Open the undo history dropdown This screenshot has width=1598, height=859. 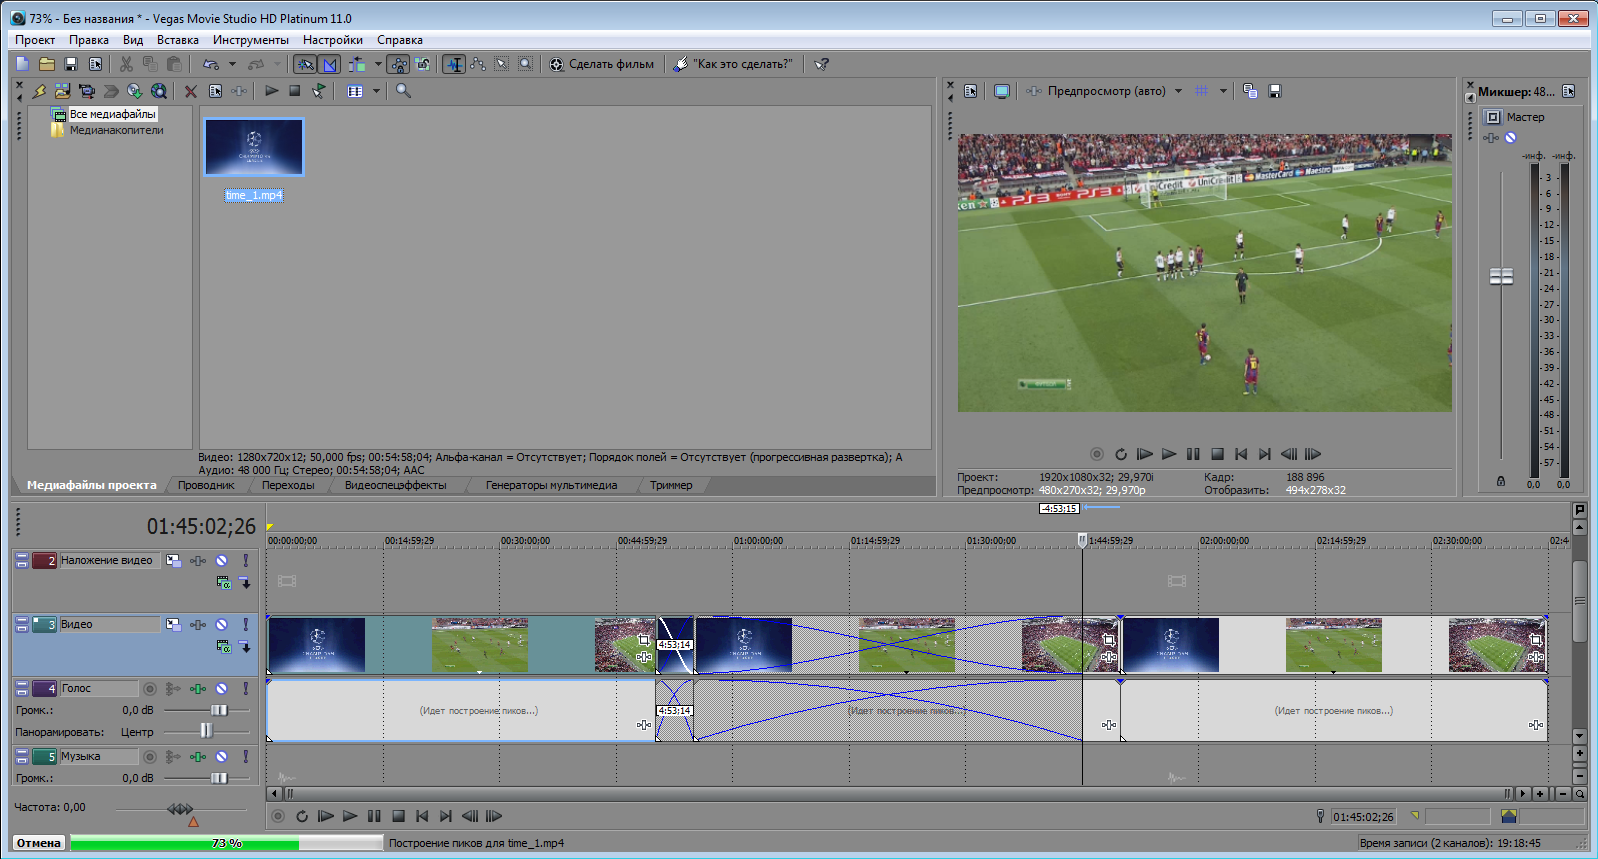[232, 64]
